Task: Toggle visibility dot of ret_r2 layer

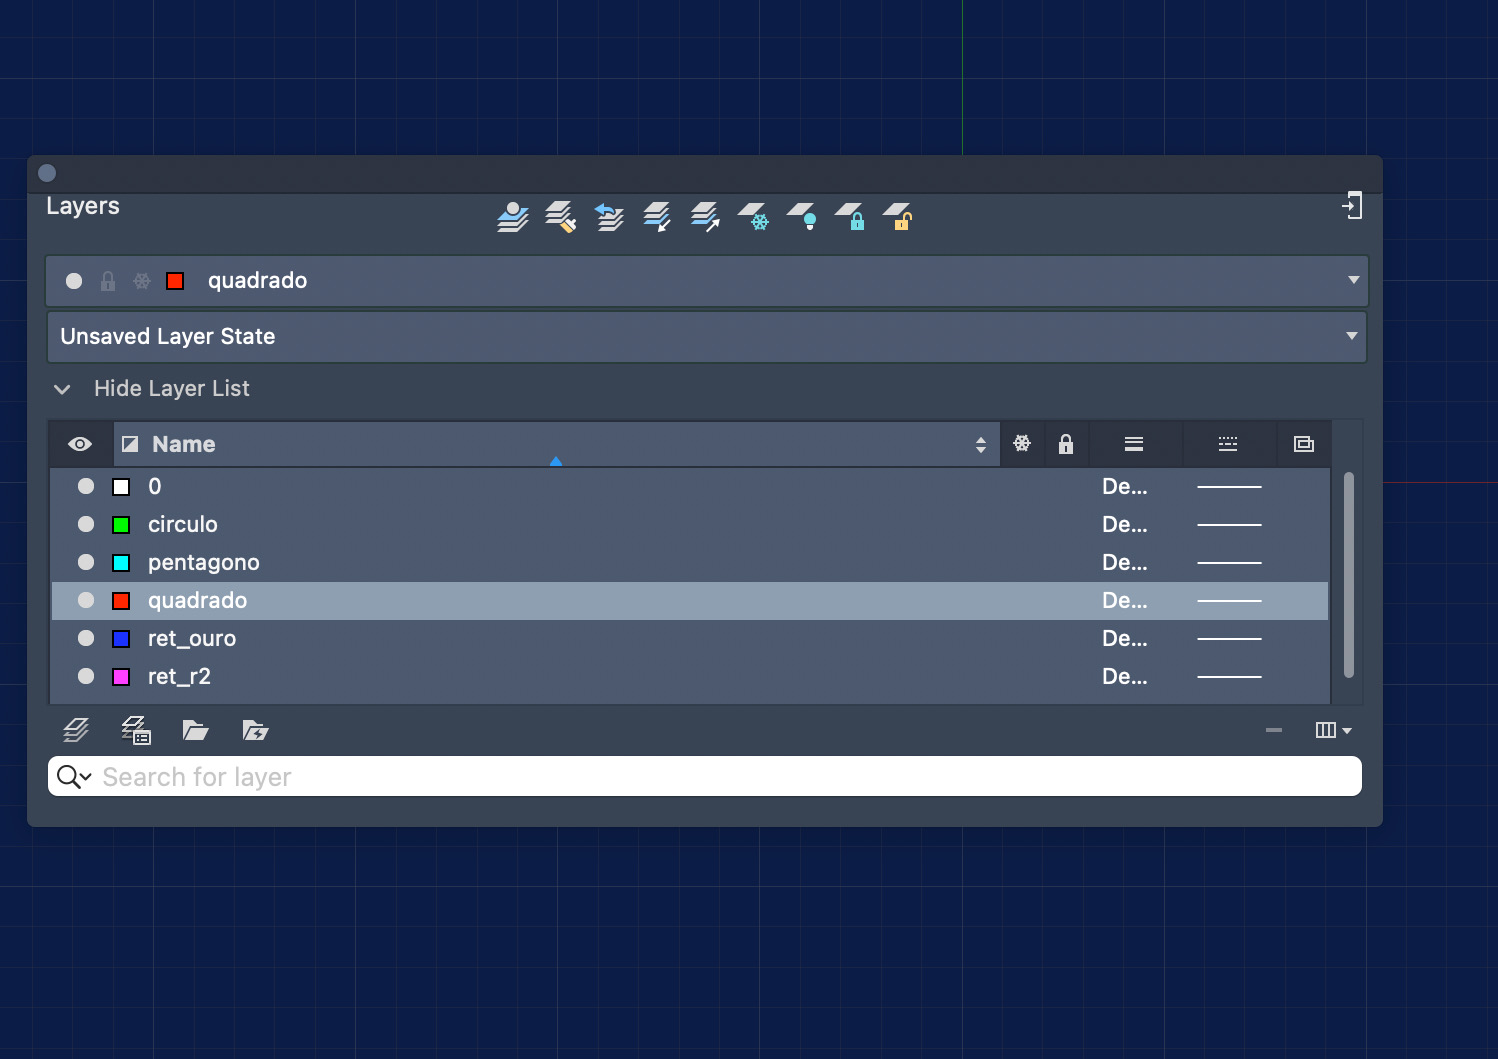Action: [x=86, y=676]
